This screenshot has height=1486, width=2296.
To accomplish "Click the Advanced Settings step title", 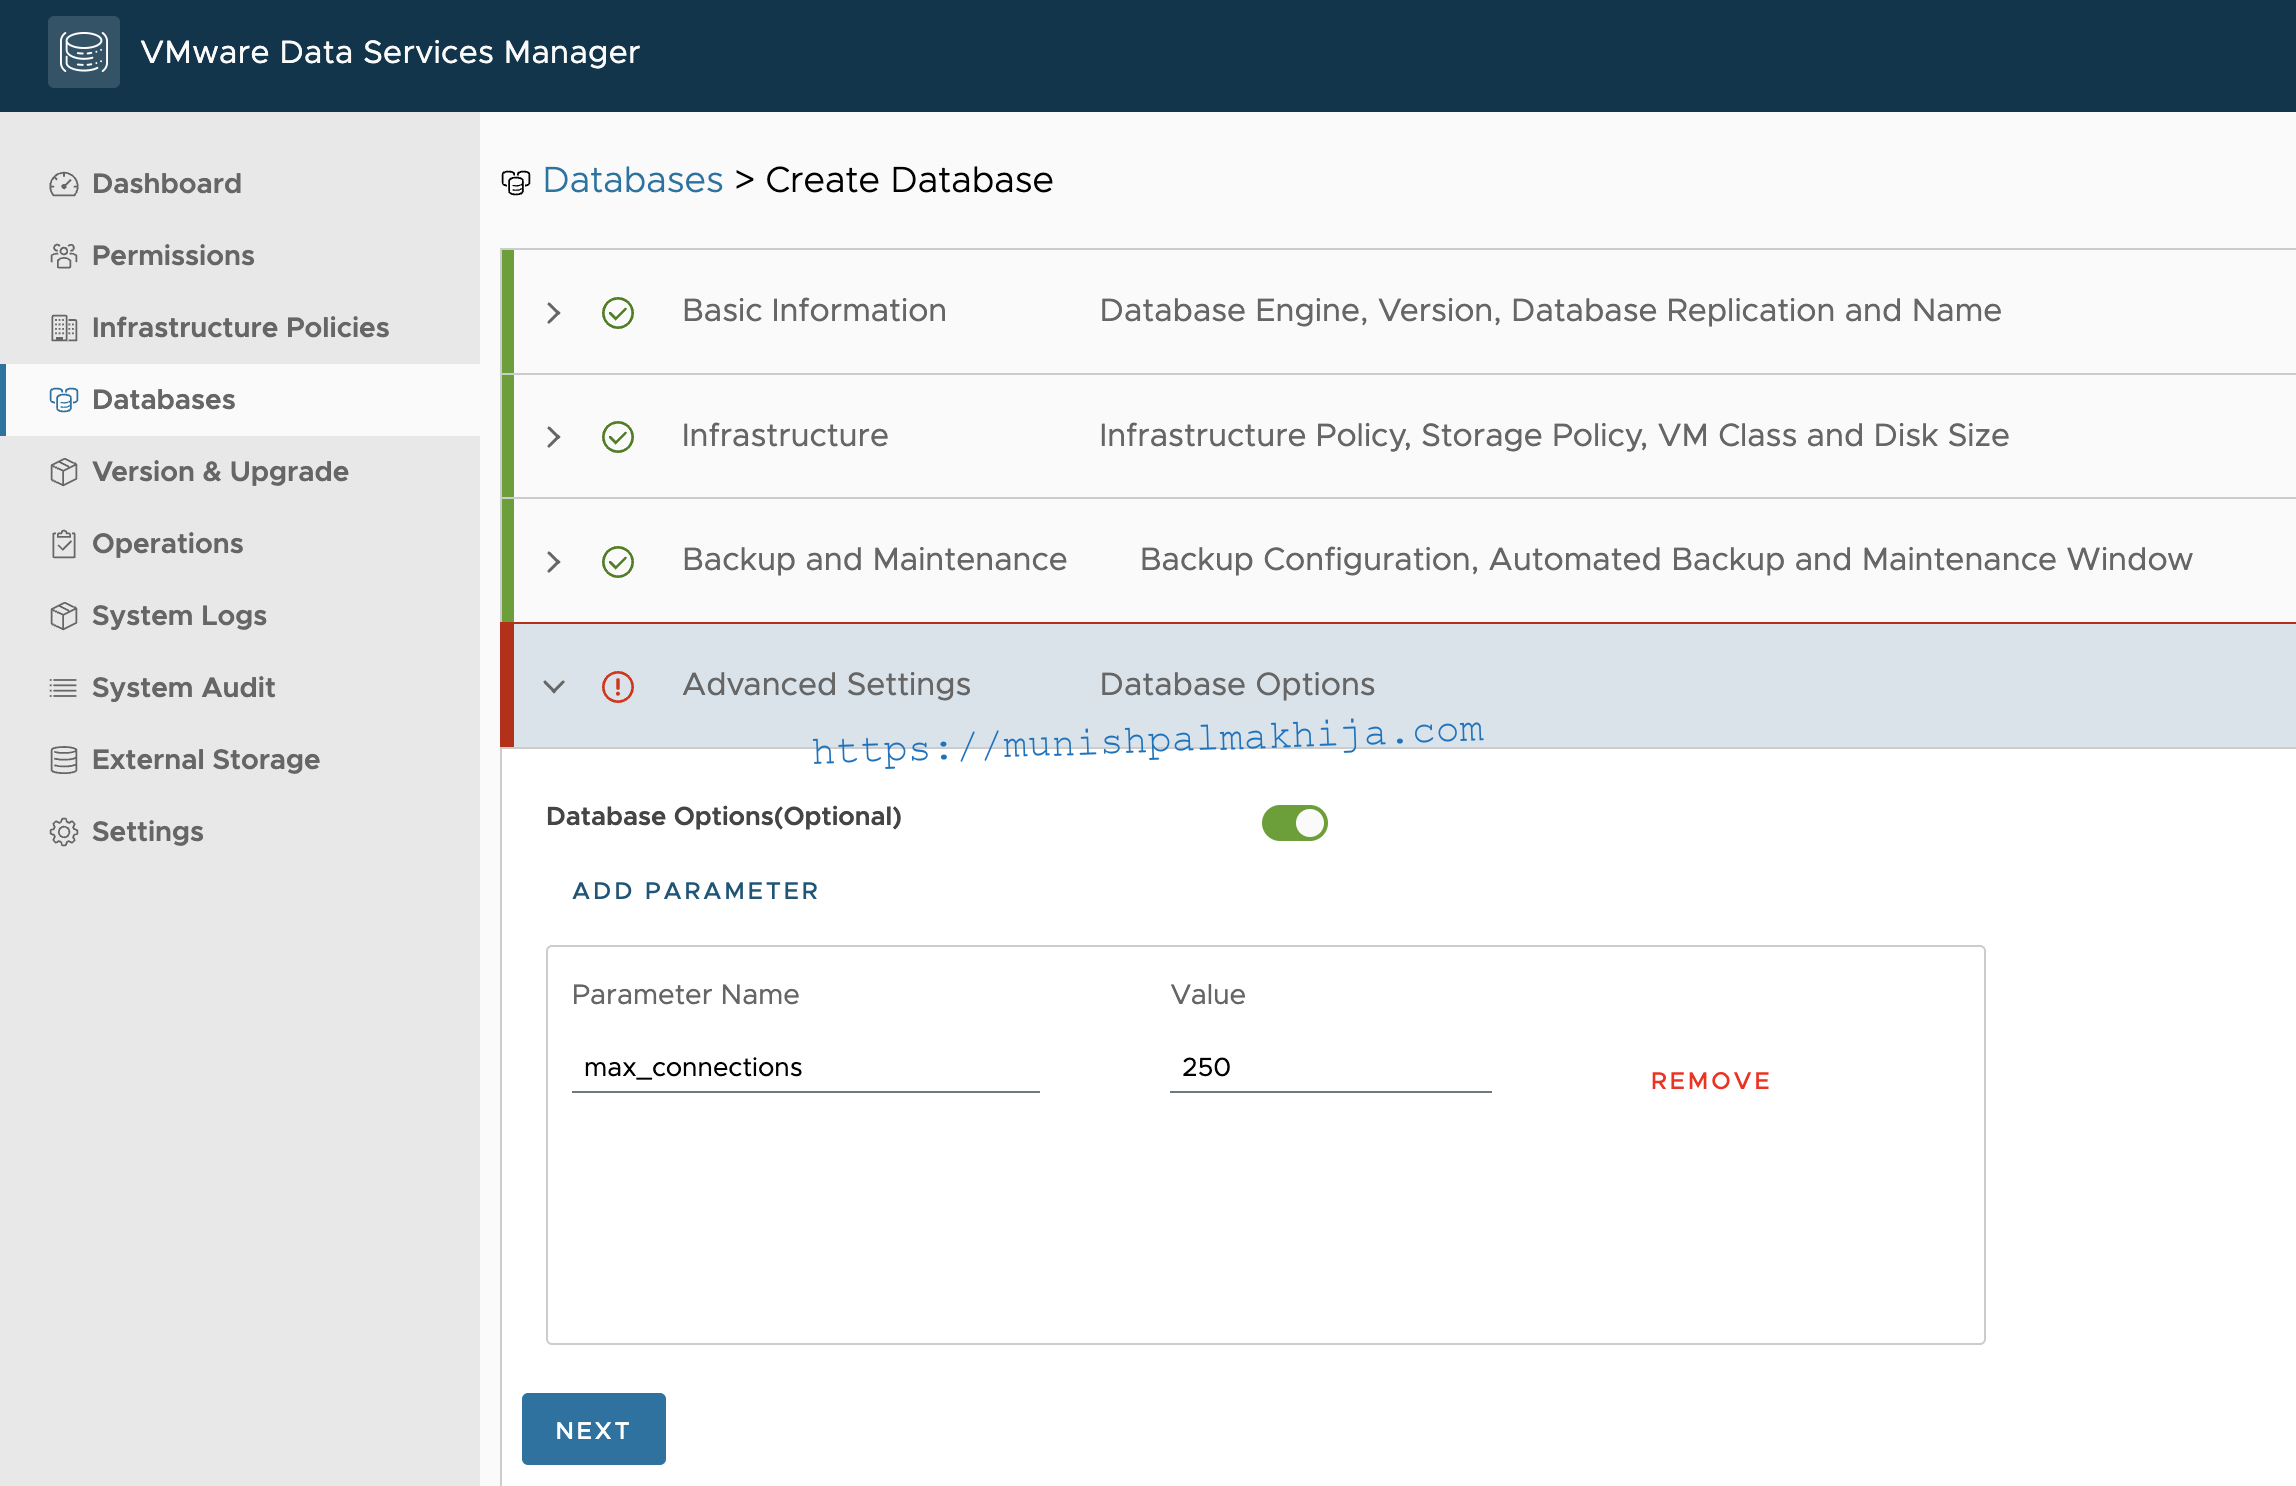I will (x=826, y=685).
